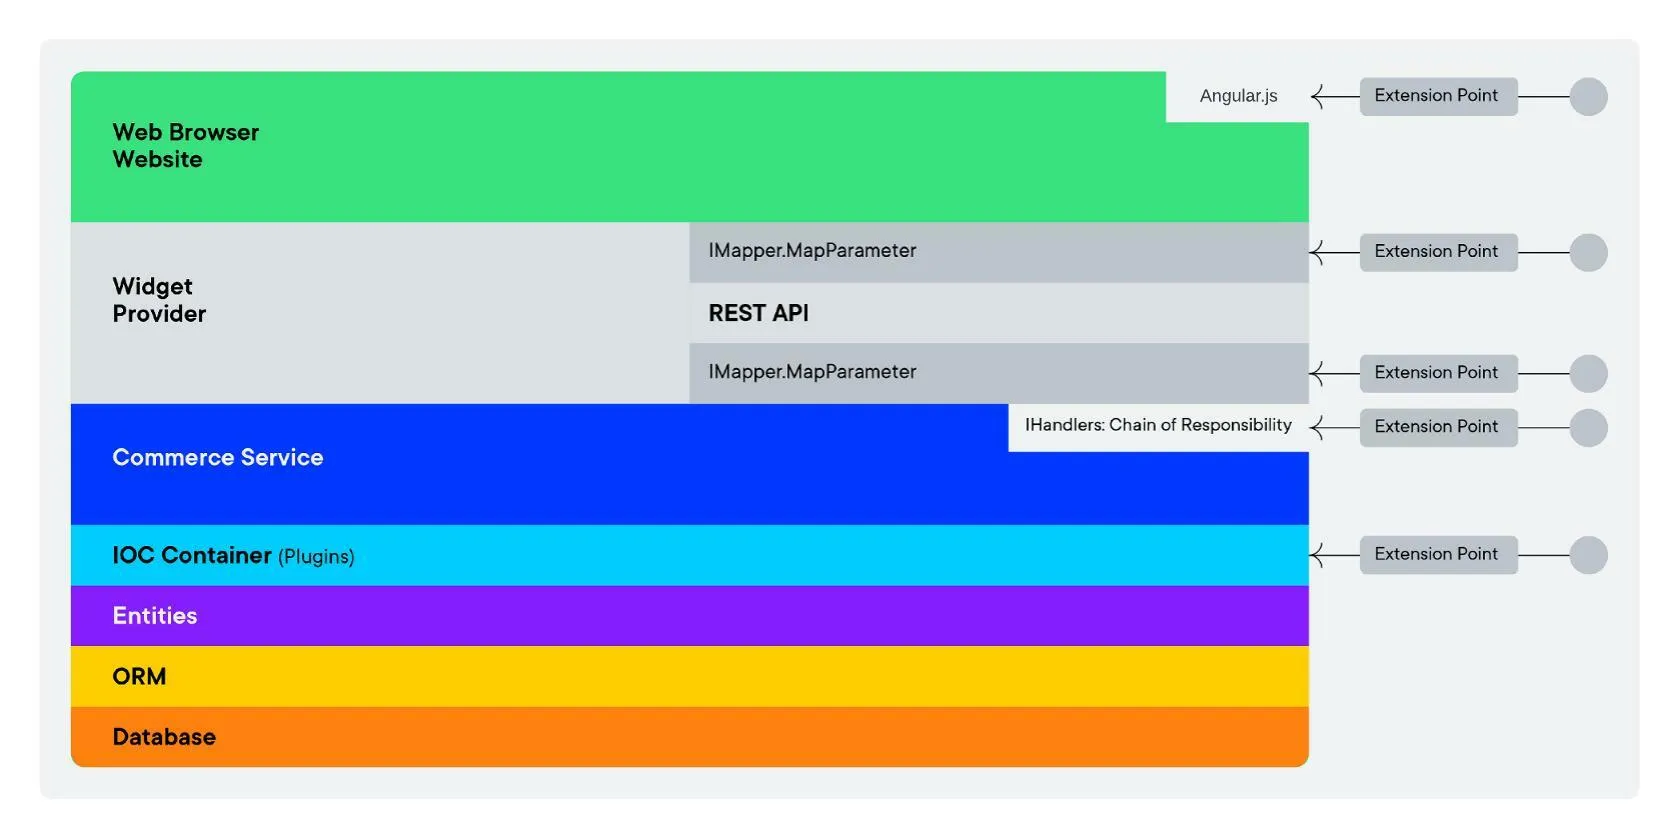This screenshot has height=839, width=1680.
Task: Select the Database layer label
Action: point(164,737)
